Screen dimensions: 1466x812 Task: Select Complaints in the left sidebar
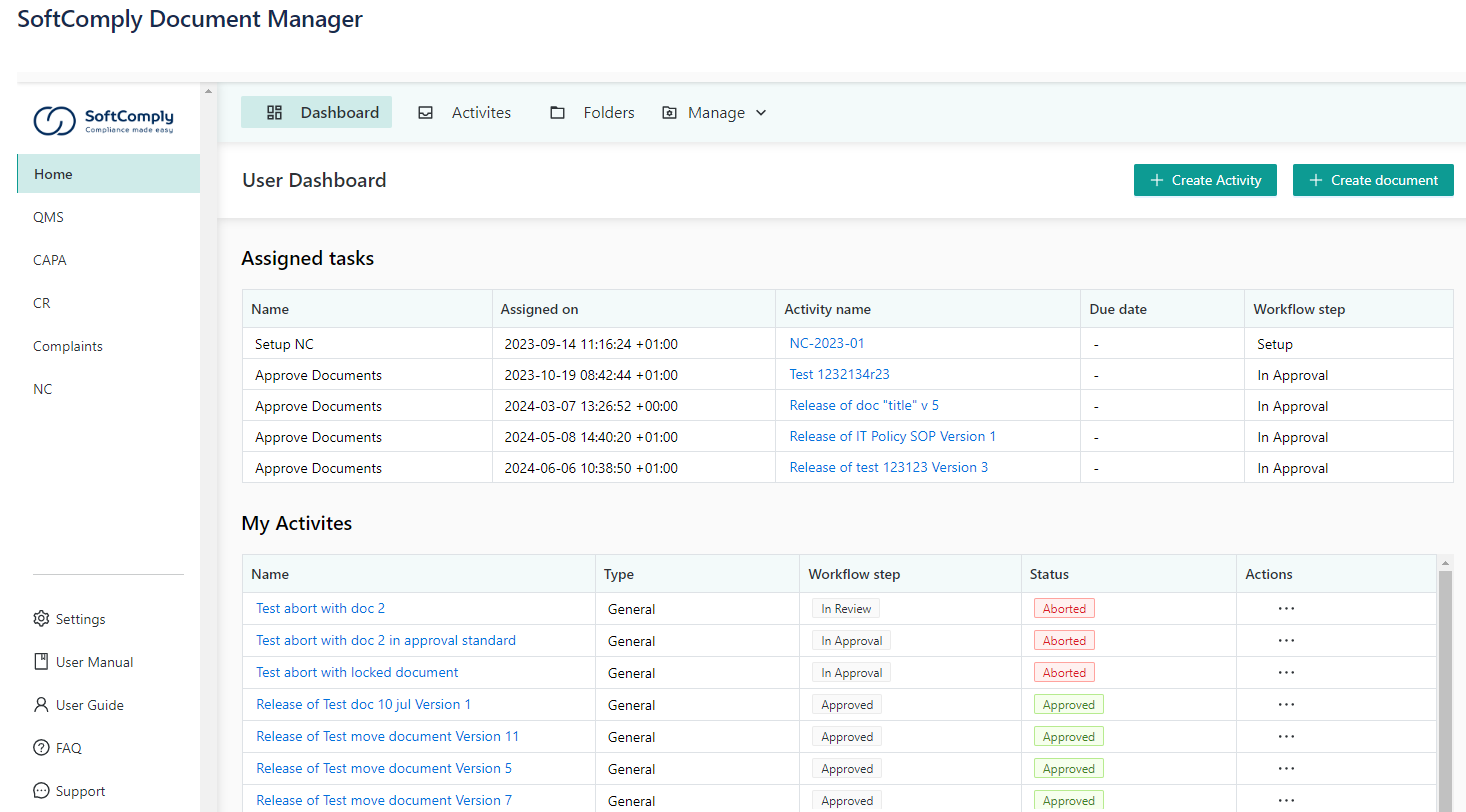coord(68,346)
